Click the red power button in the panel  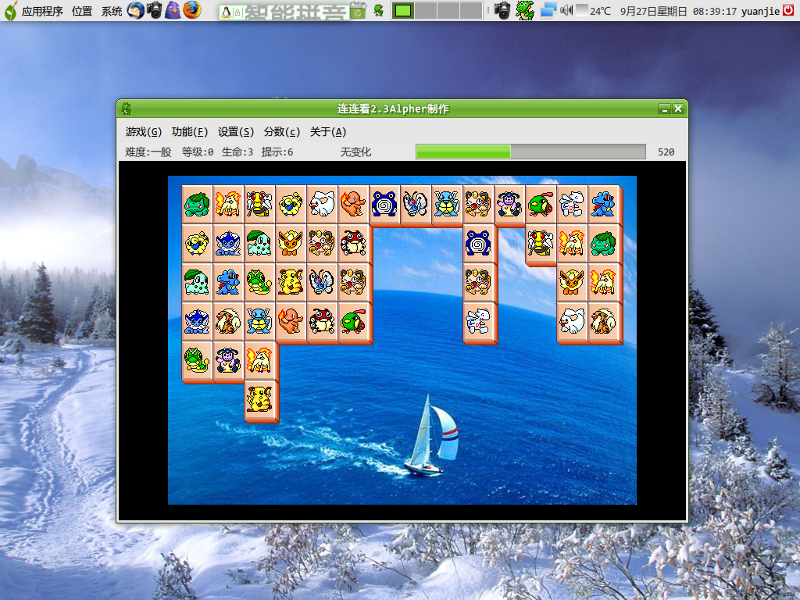coord(788,10)
